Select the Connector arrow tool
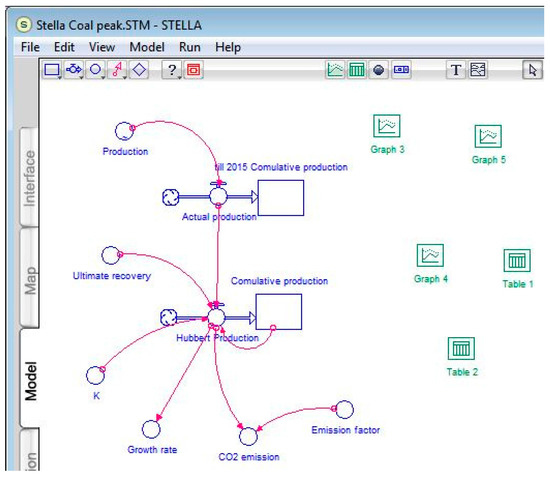 pos(117,70)
